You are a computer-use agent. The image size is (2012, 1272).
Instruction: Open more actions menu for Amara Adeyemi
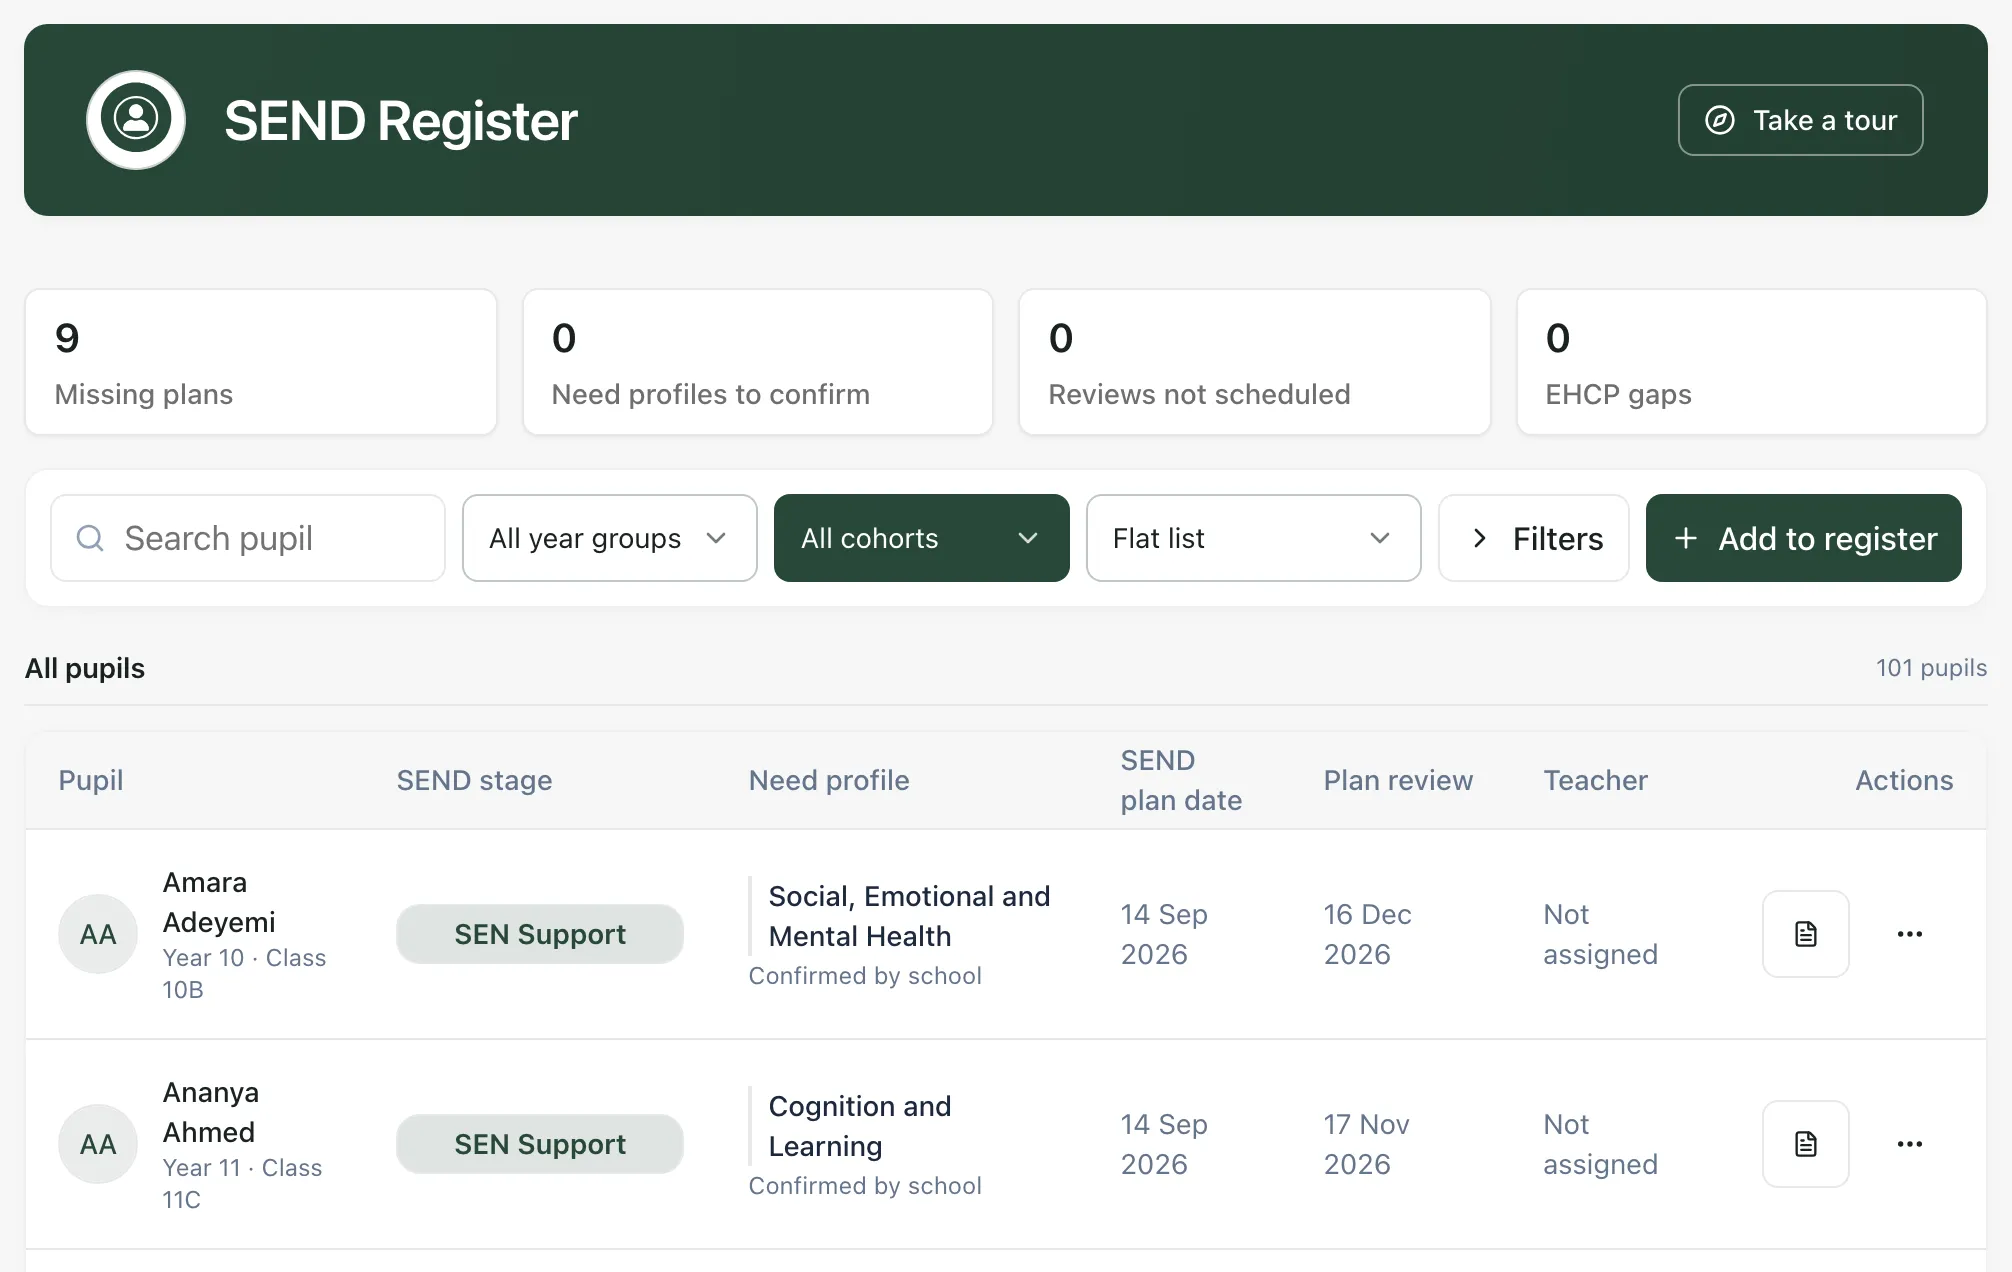[x=1909, y=934]
